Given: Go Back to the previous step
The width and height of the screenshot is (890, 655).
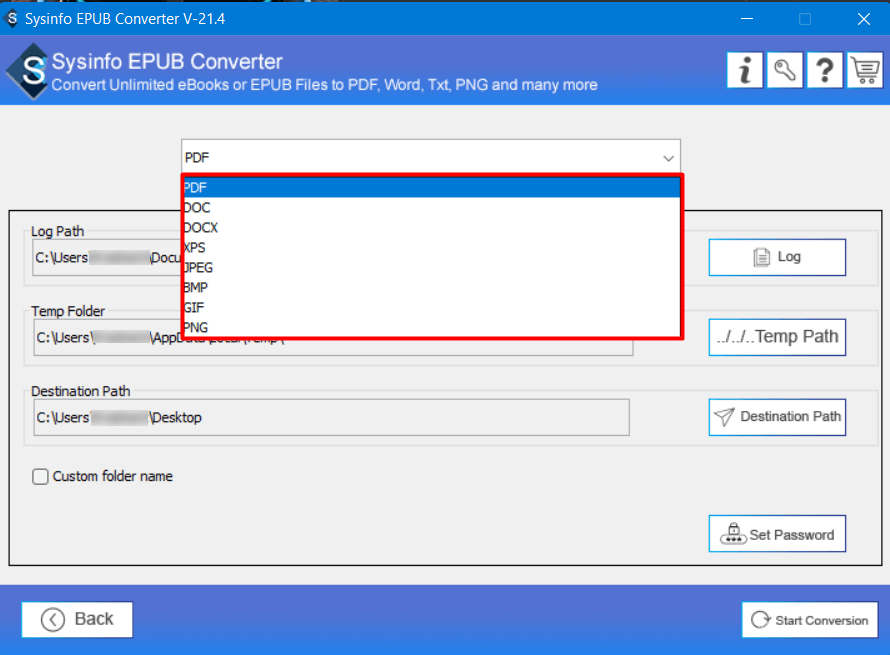Looking at the screenshot, I should coord(77,619).
